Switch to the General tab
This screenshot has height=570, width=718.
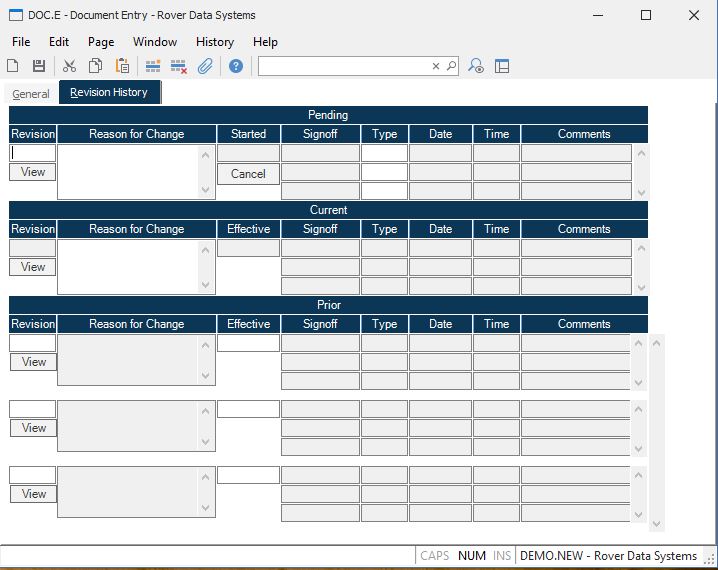click(x=31, y=94)
